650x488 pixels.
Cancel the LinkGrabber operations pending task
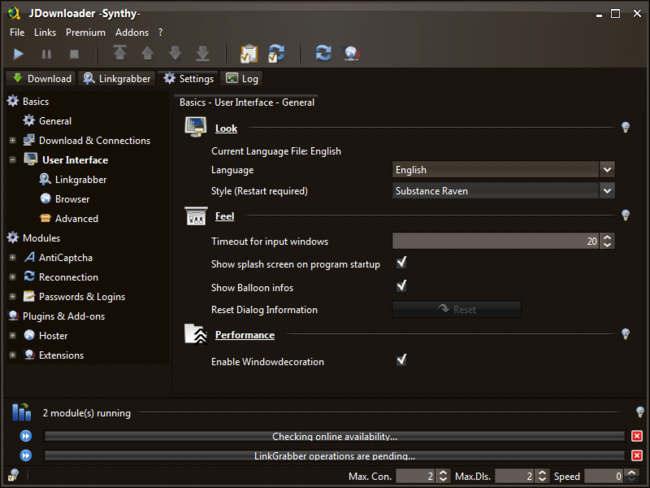point(637,456)
